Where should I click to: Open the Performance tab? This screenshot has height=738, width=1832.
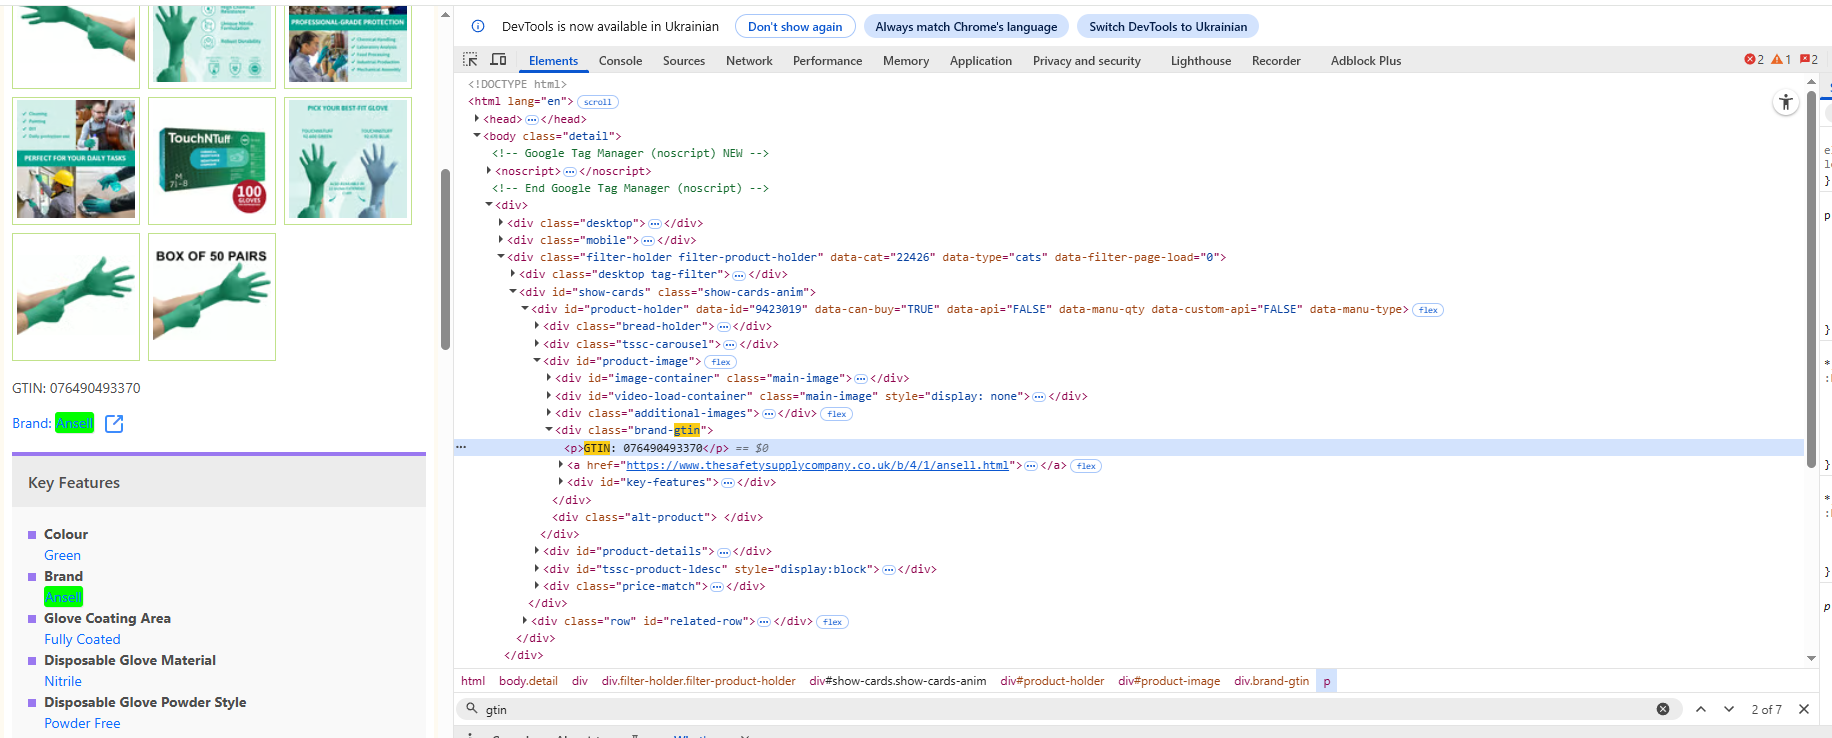tap(827, 61)
